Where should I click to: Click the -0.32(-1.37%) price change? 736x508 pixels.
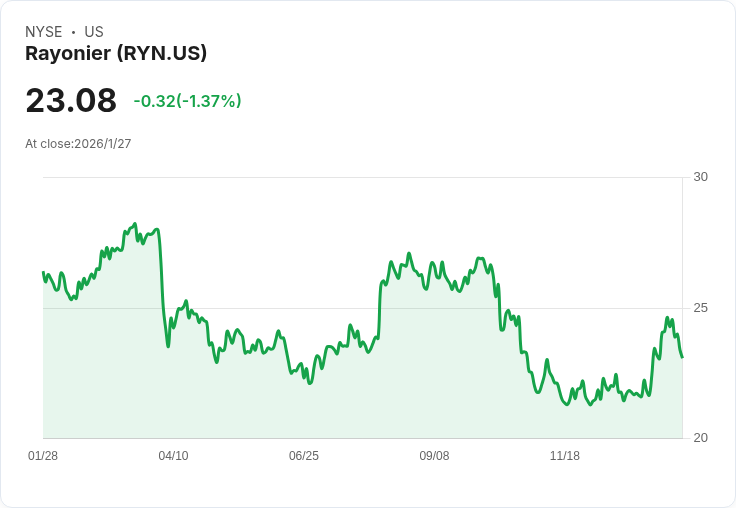[187, 101]
